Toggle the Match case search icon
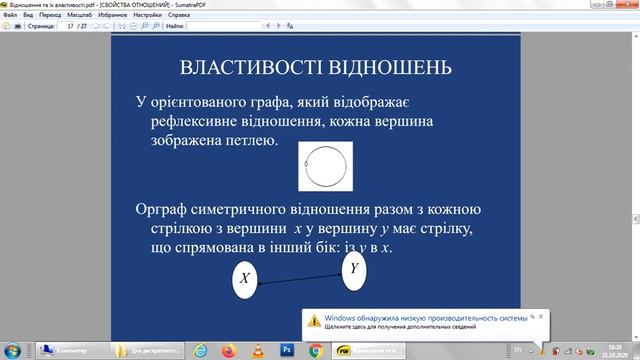Viewport: 640px width, 360px height. (290, 26)
